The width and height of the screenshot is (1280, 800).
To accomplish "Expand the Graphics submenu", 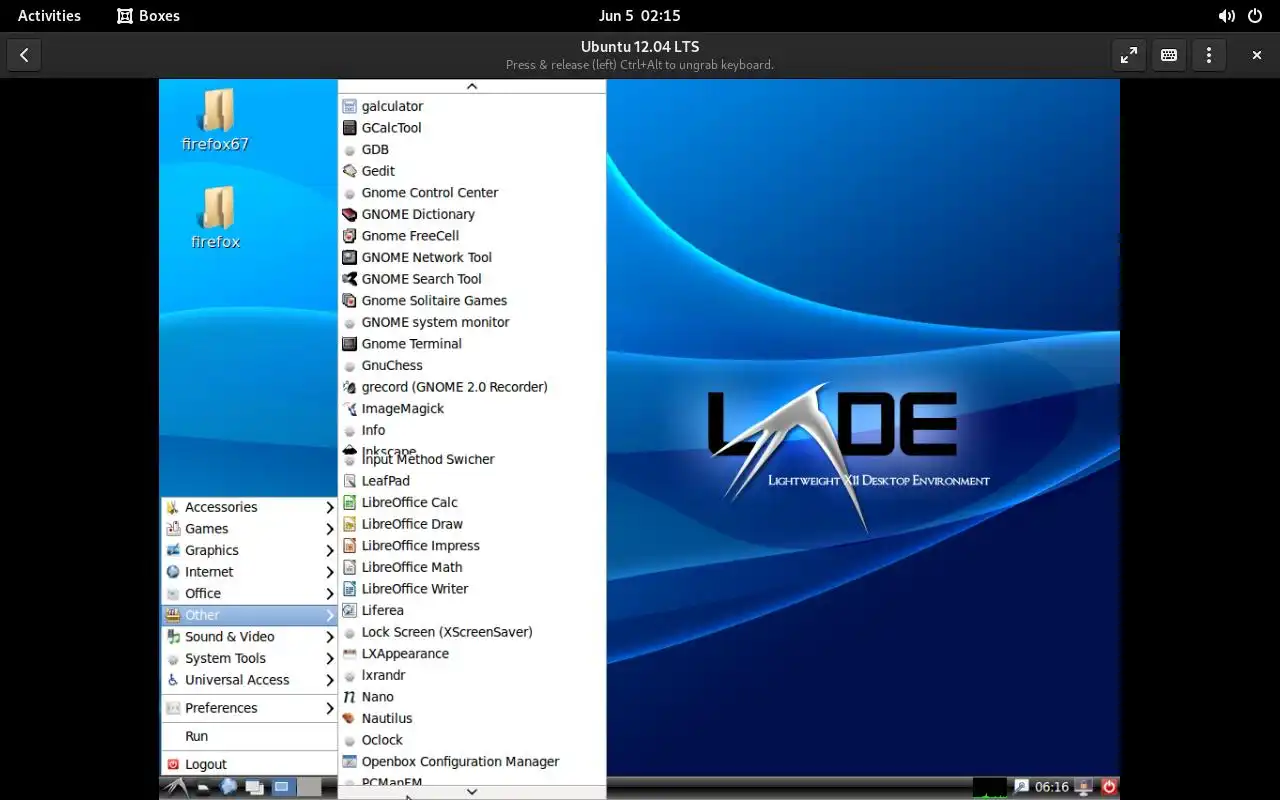I will point(249,550).
